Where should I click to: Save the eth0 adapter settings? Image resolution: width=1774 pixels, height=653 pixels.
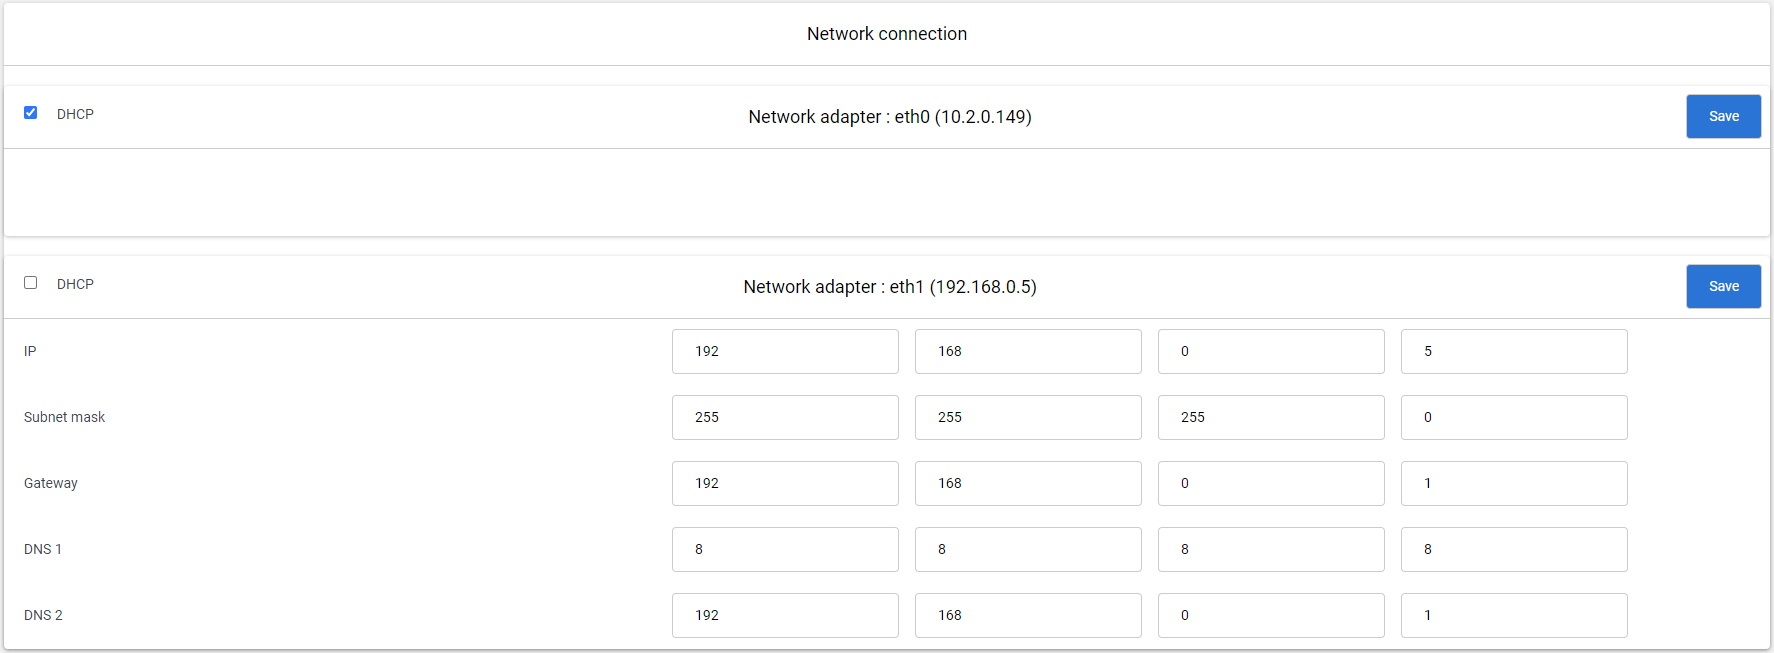click(x=1723, y=116)
